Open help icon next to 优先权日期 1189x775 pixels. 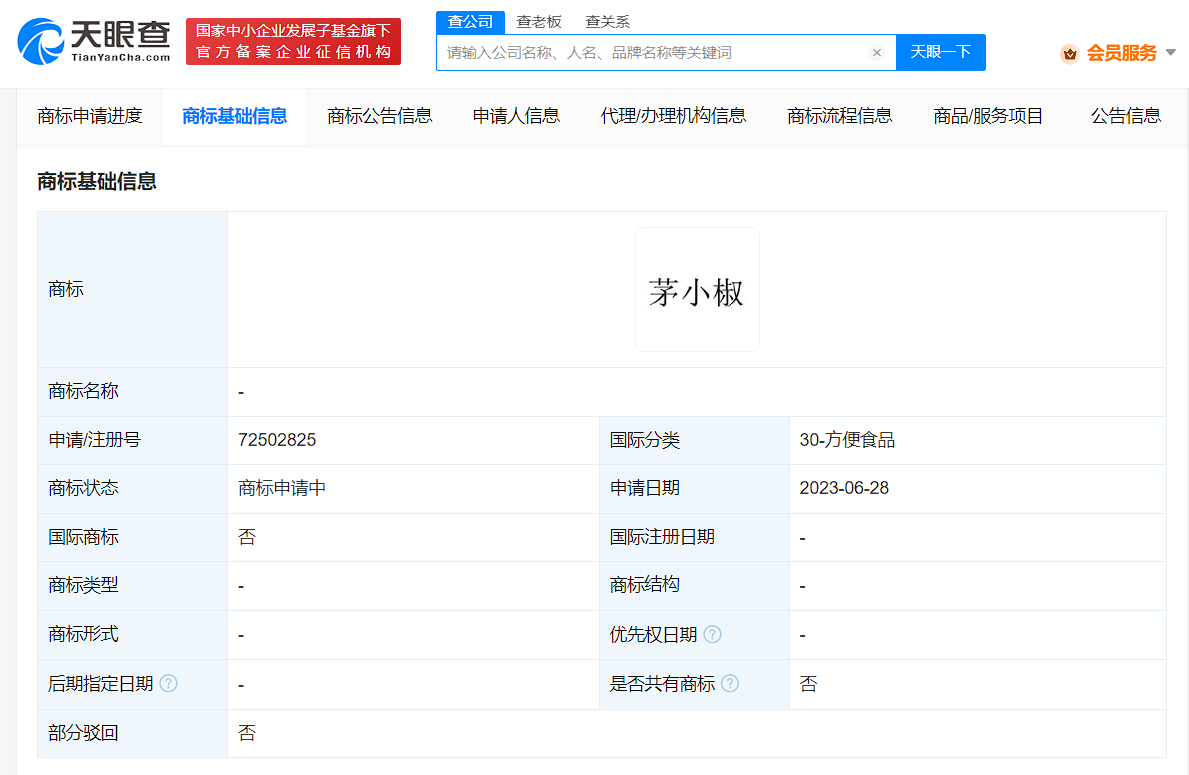point(712,635)
